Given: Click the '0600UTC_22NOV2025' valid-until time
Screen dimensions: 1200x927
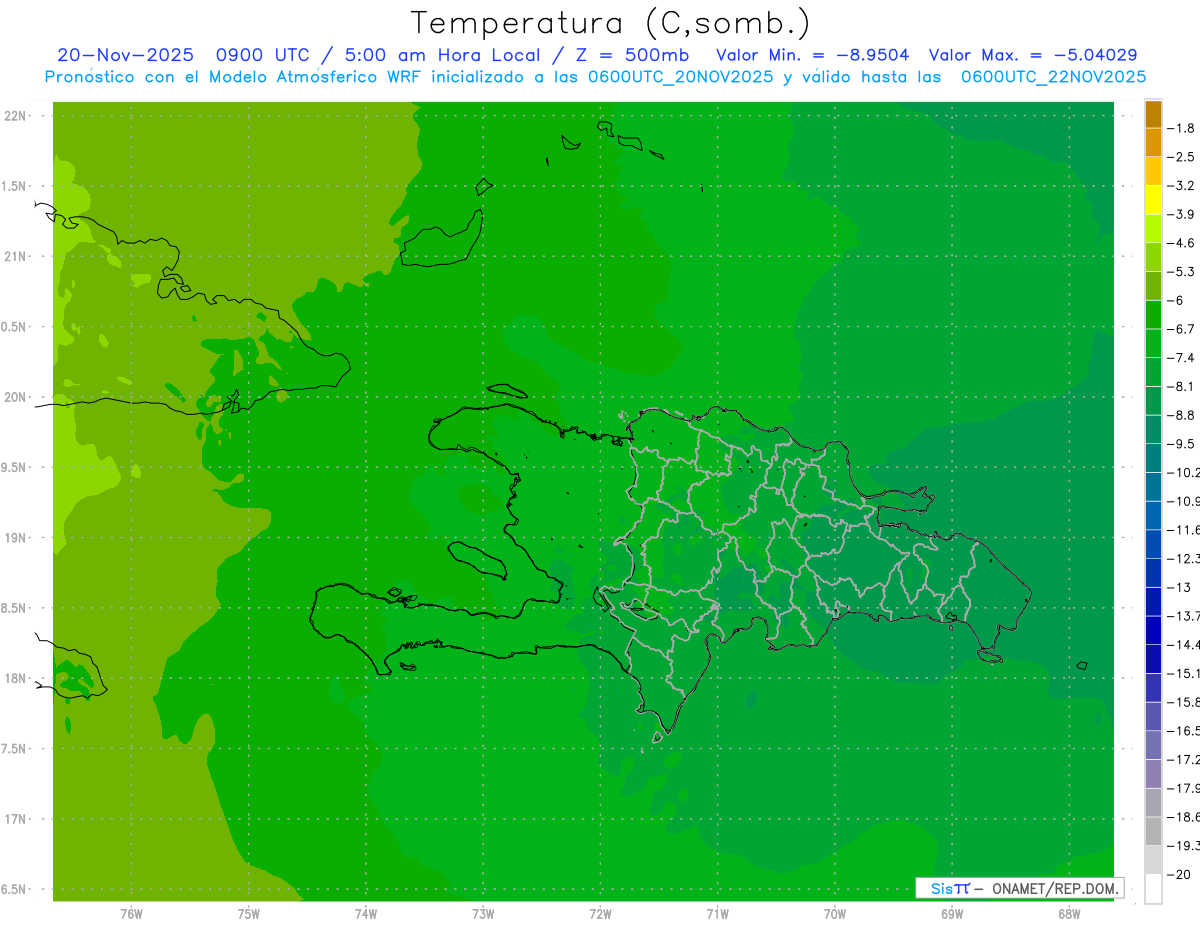Looking at the screenshot, I should 1053,76.
